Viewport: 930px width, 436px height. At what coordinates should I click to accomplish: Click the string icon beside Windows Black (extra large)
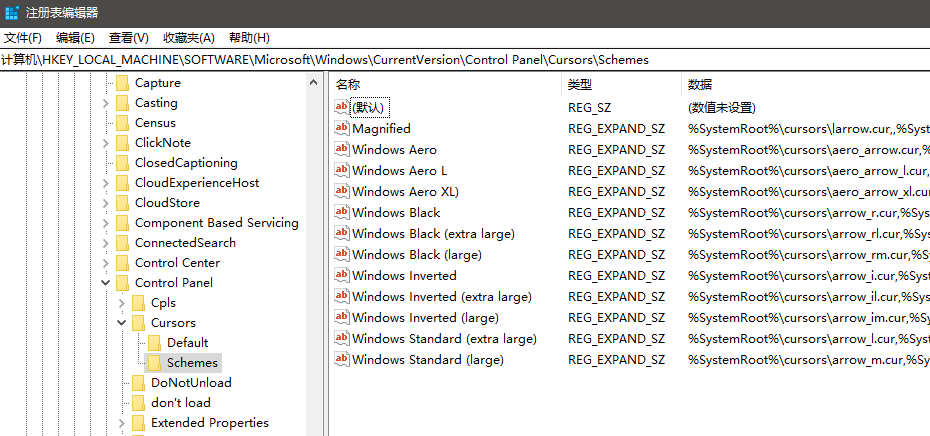(342, 233)
